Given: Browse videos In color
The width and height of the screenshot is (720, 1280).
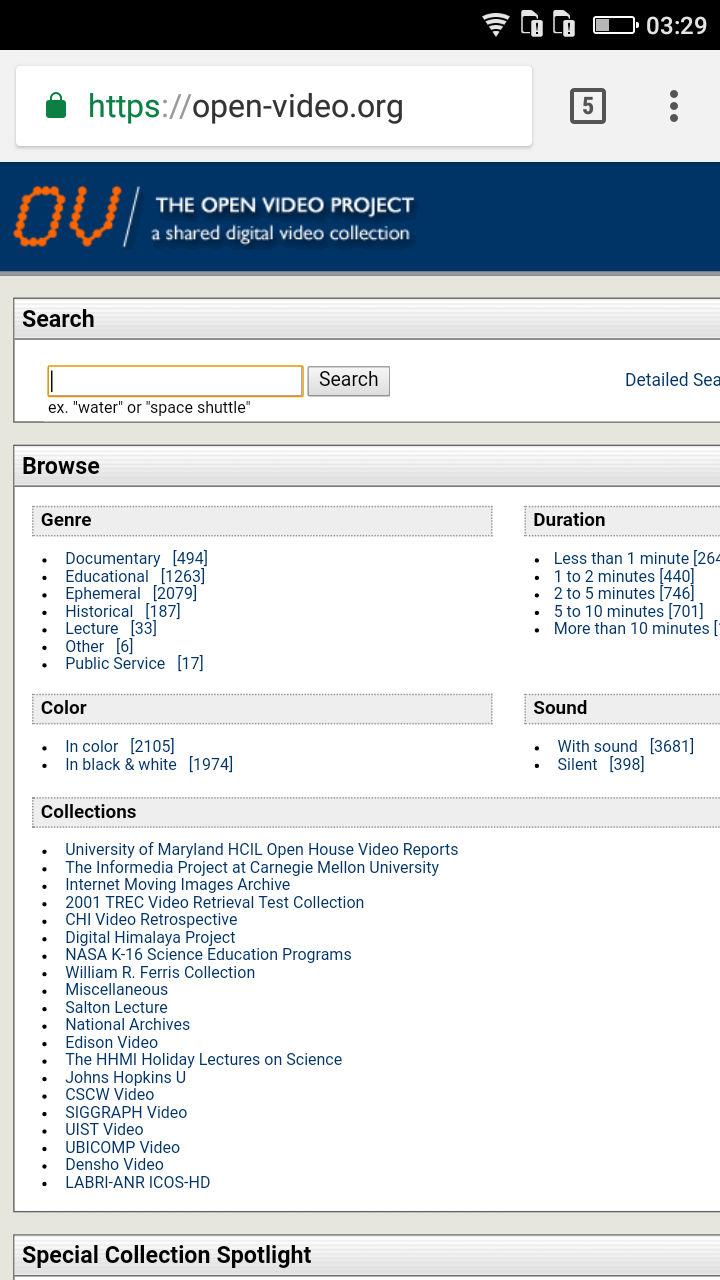Looking at the screenshot, I should (x=92, y=746).
